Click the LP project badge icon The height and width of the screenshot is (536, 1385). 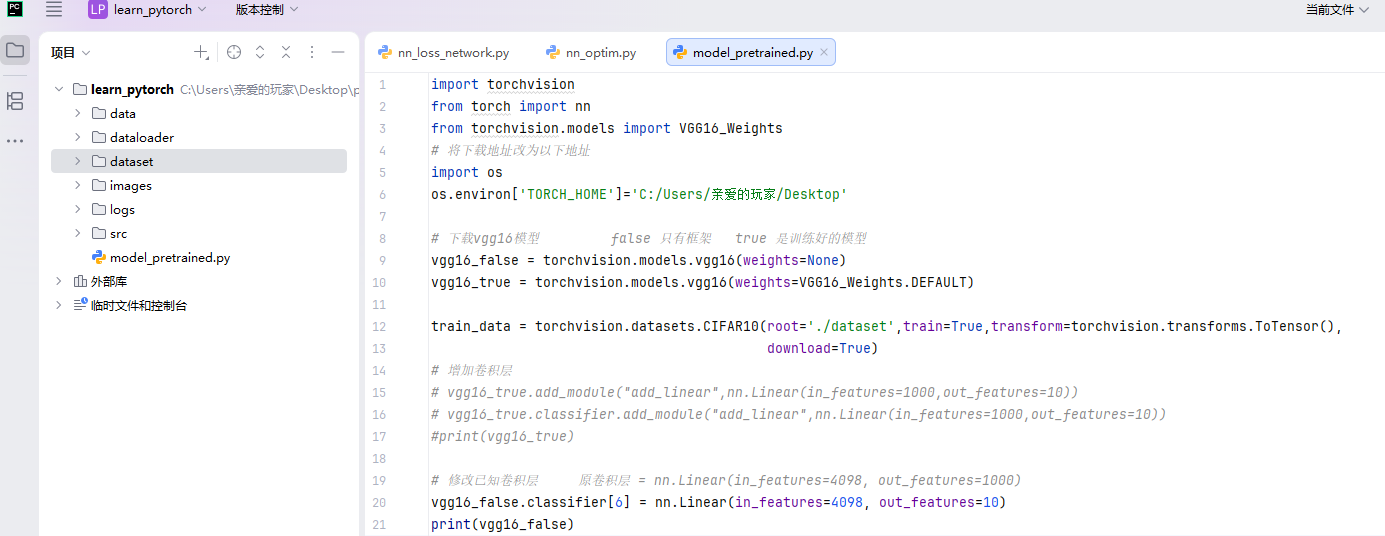(x=98, y=9)
